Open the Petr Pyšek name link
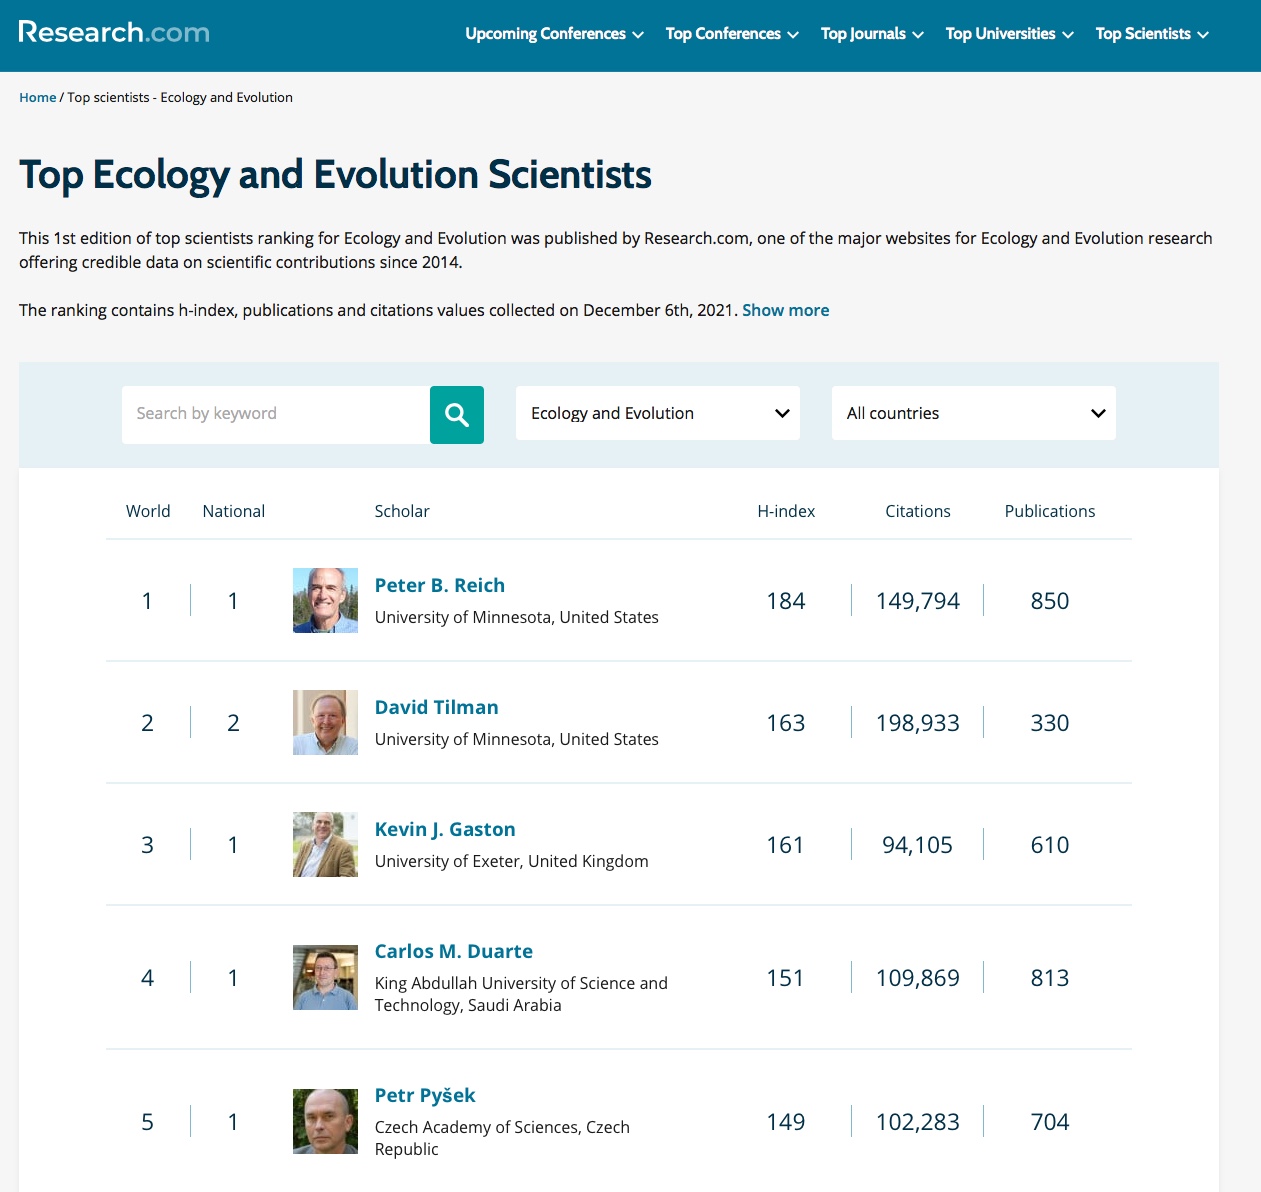This screenshot has height=1192, width=1261. pyautogui.click(x=425, y=1096)
